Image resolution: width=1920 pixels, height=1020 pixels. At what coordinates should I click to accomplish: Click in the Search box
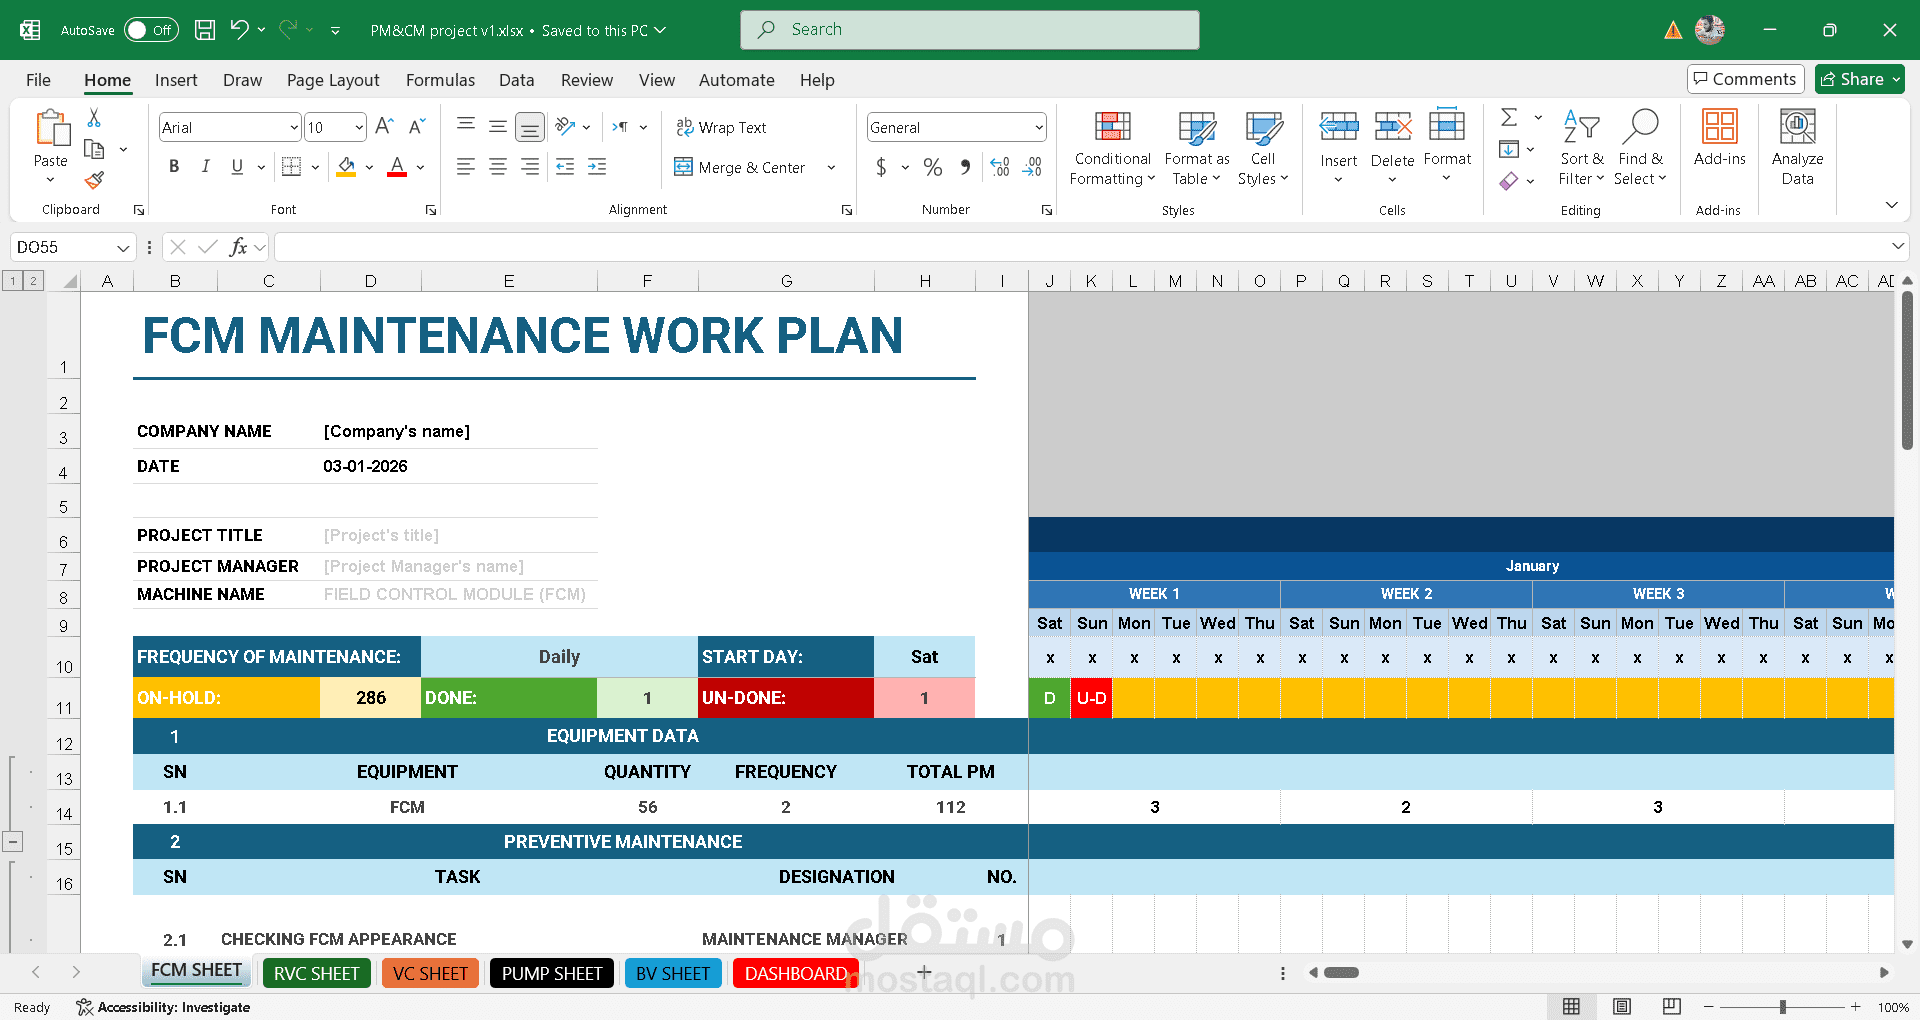(x=969, y=30)
